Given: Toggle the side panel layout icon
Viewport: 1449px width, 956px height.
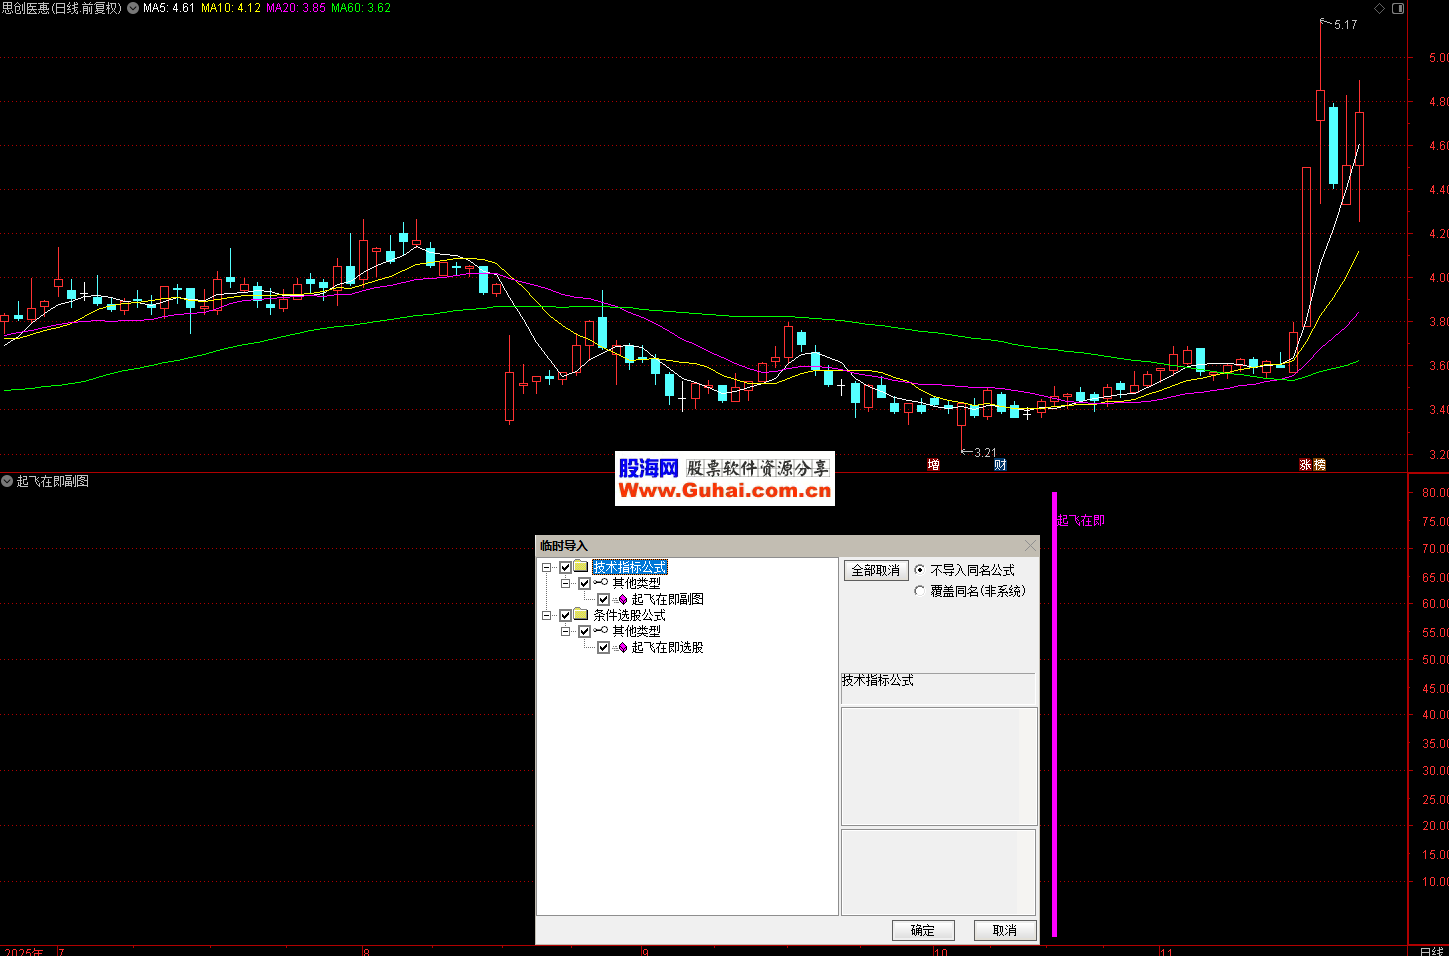Looking at the screenshot, I should coord(1398,8).
